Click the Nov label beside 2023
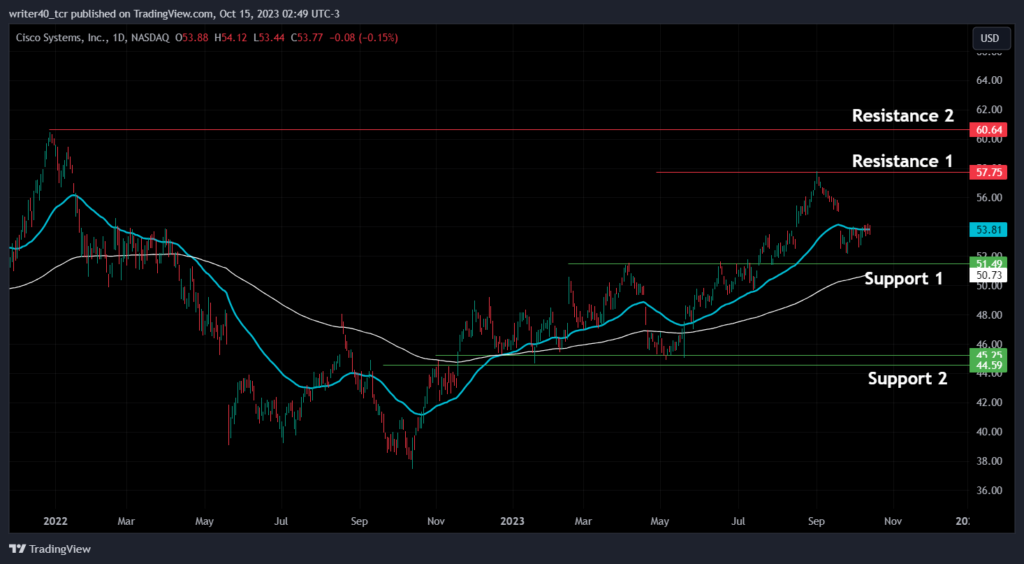1024x564 pixels. coord(436,521)
